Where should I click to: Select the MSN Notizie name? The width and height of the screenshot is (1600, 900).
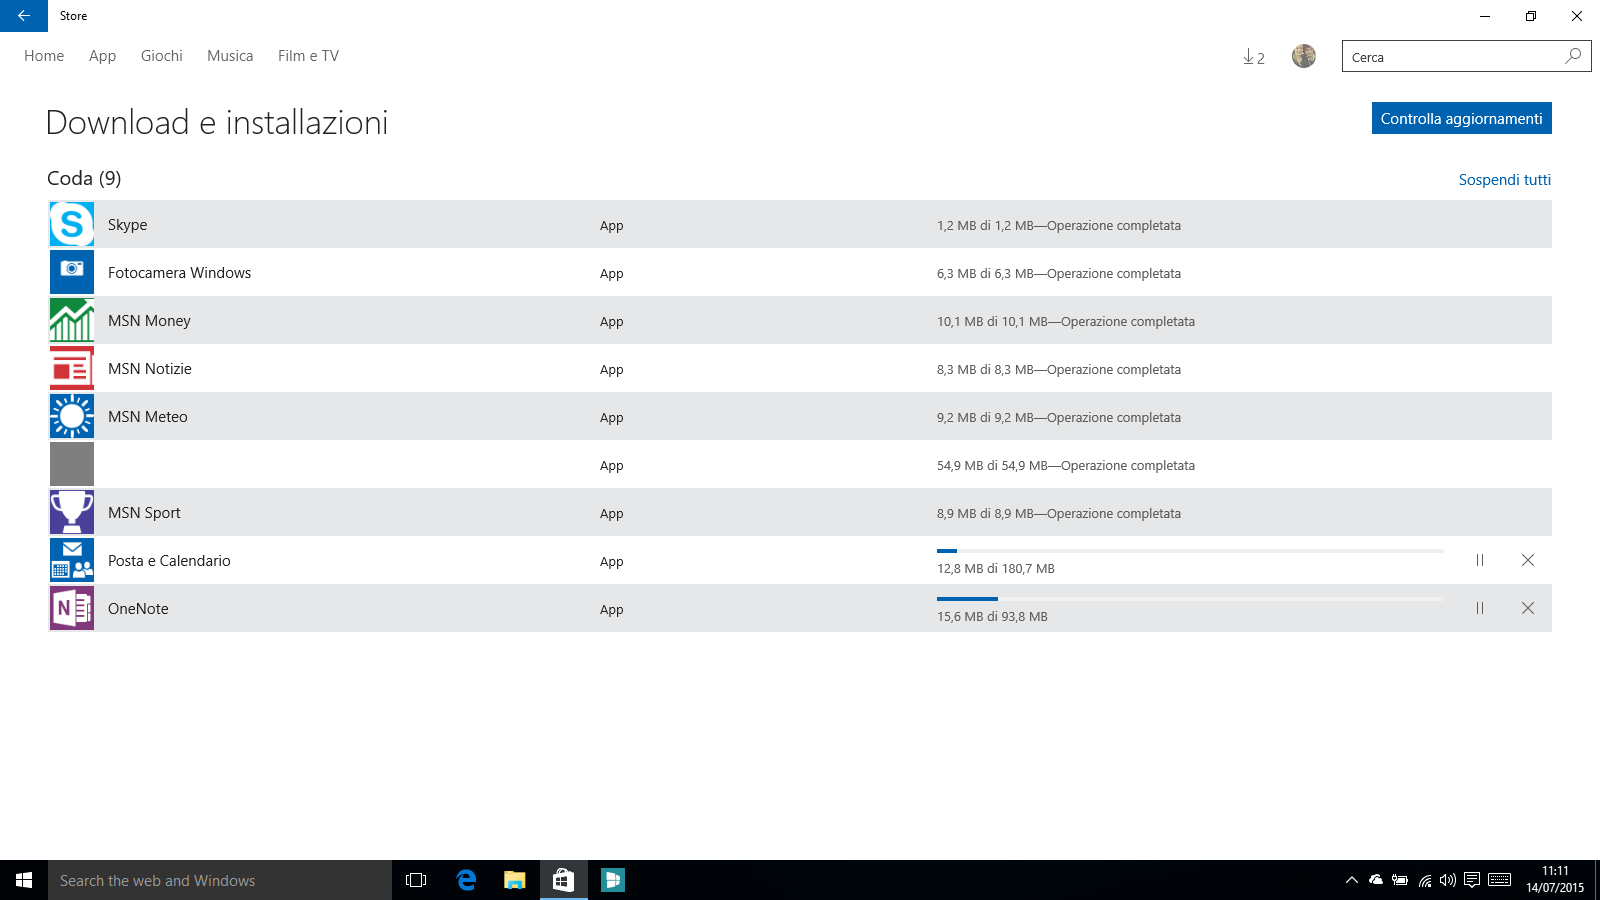150,369
